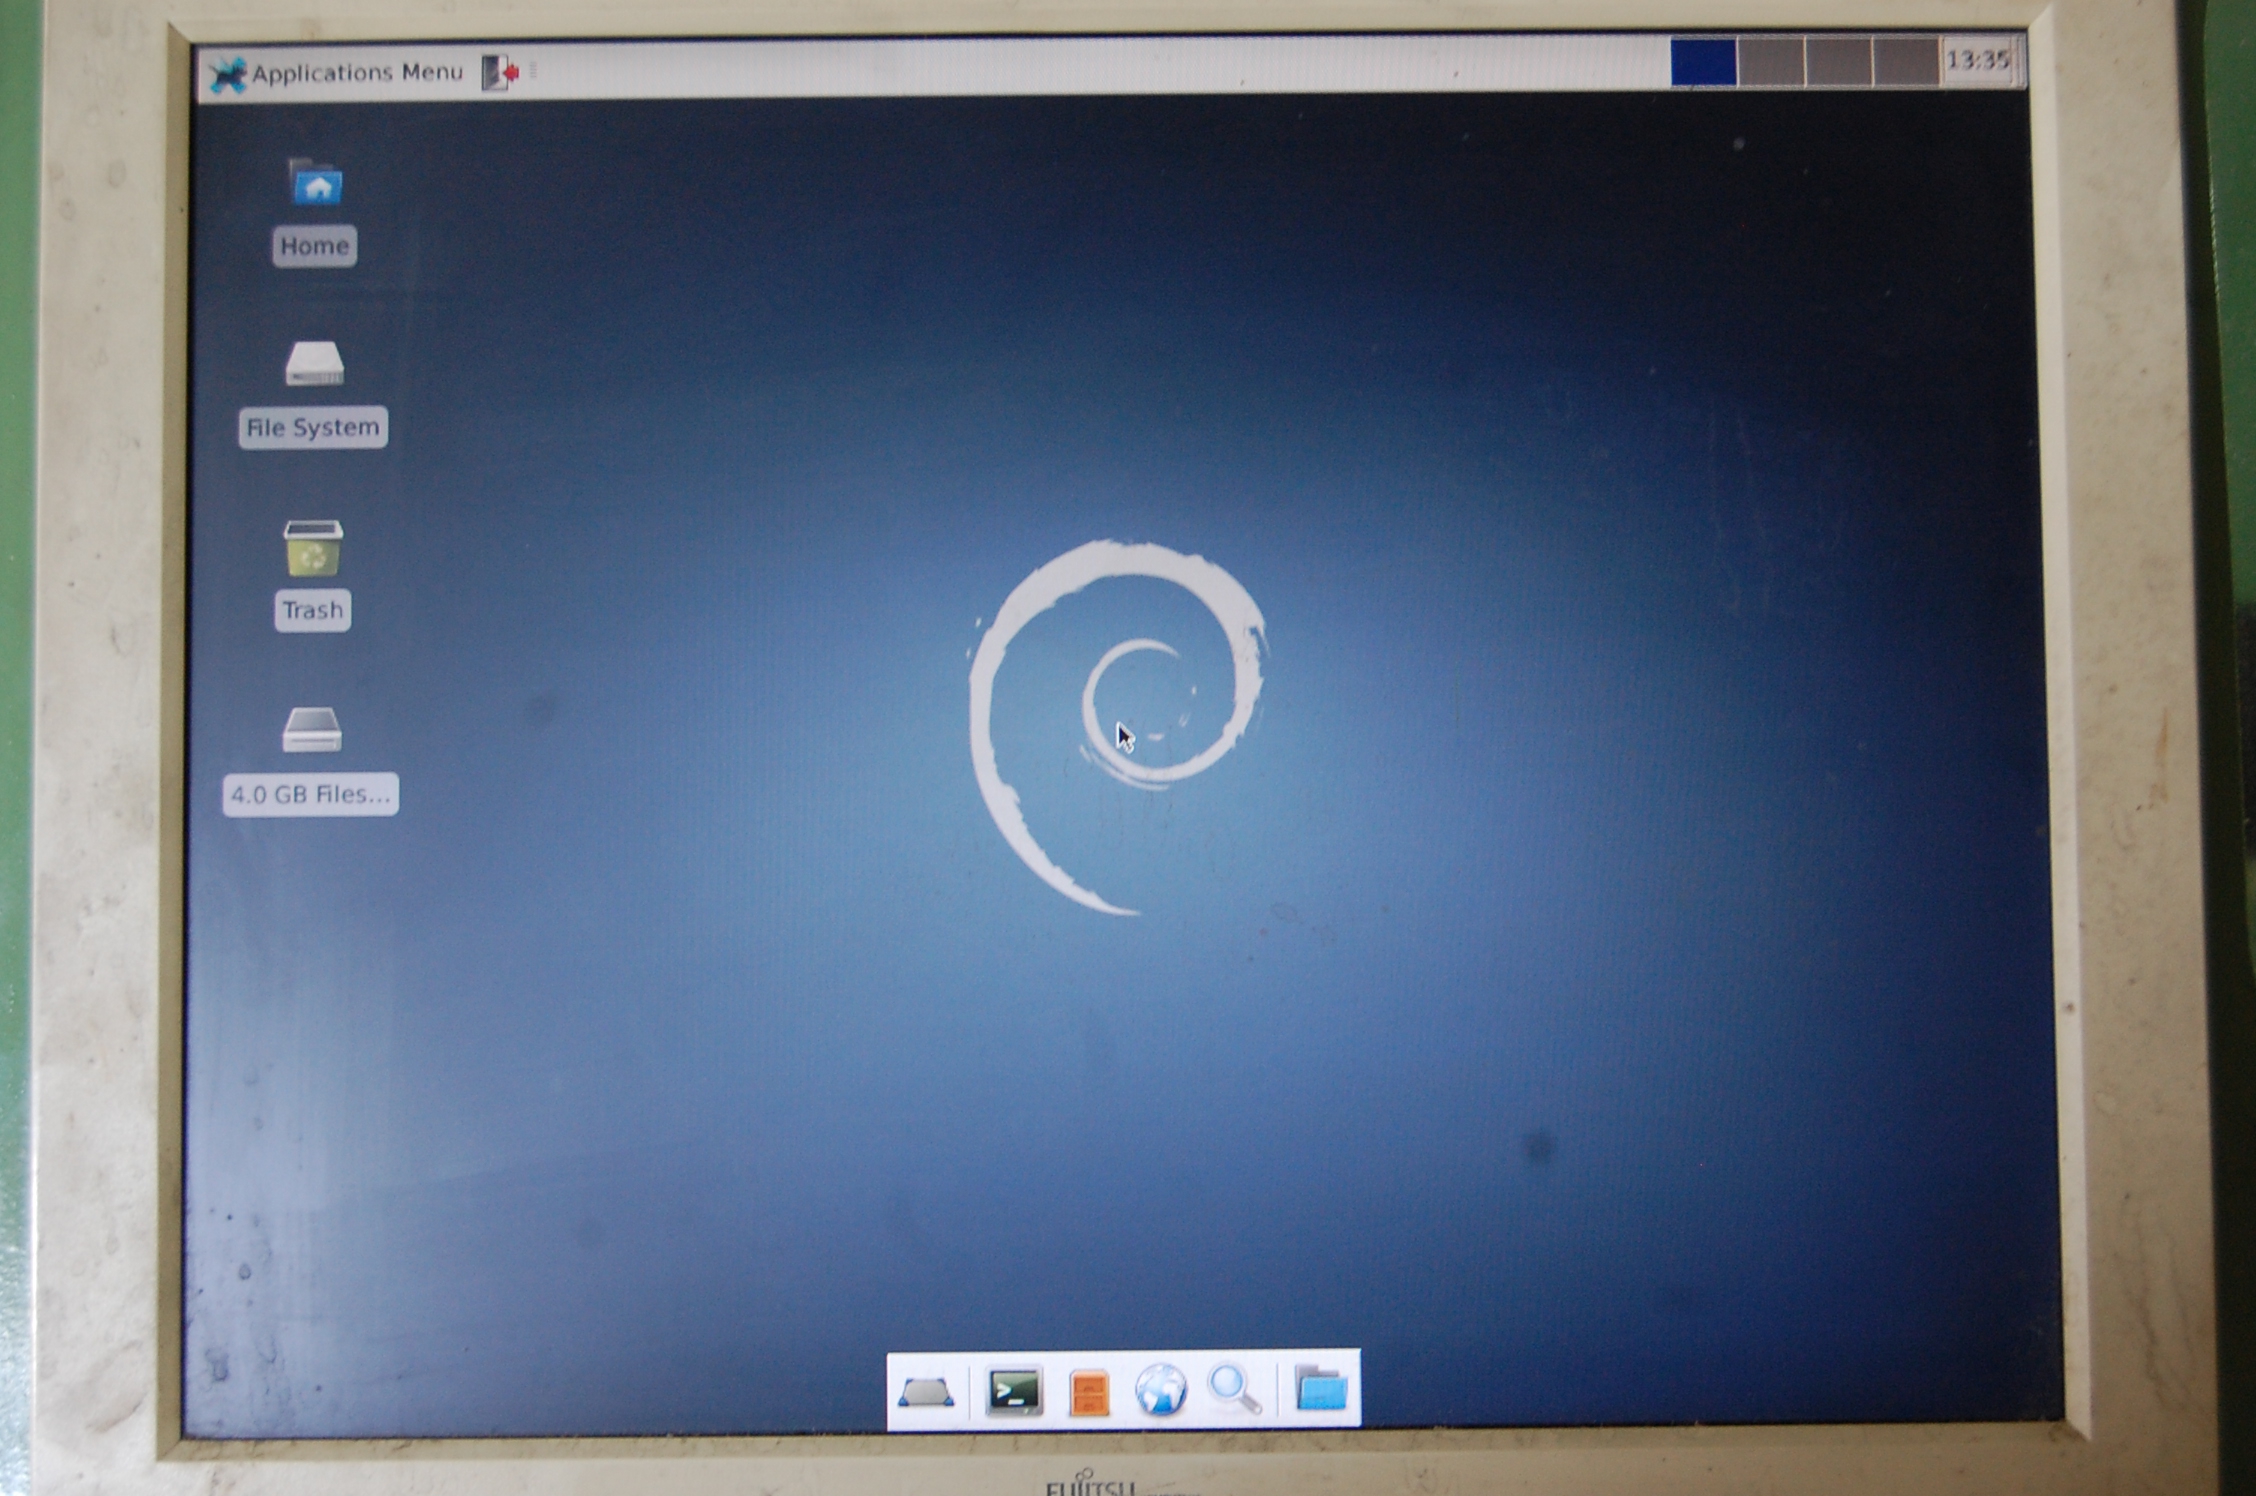The height and width of the screenshot is (1496, 2256).
Task: Click the Trash label text
Action: tap(313, 610)
